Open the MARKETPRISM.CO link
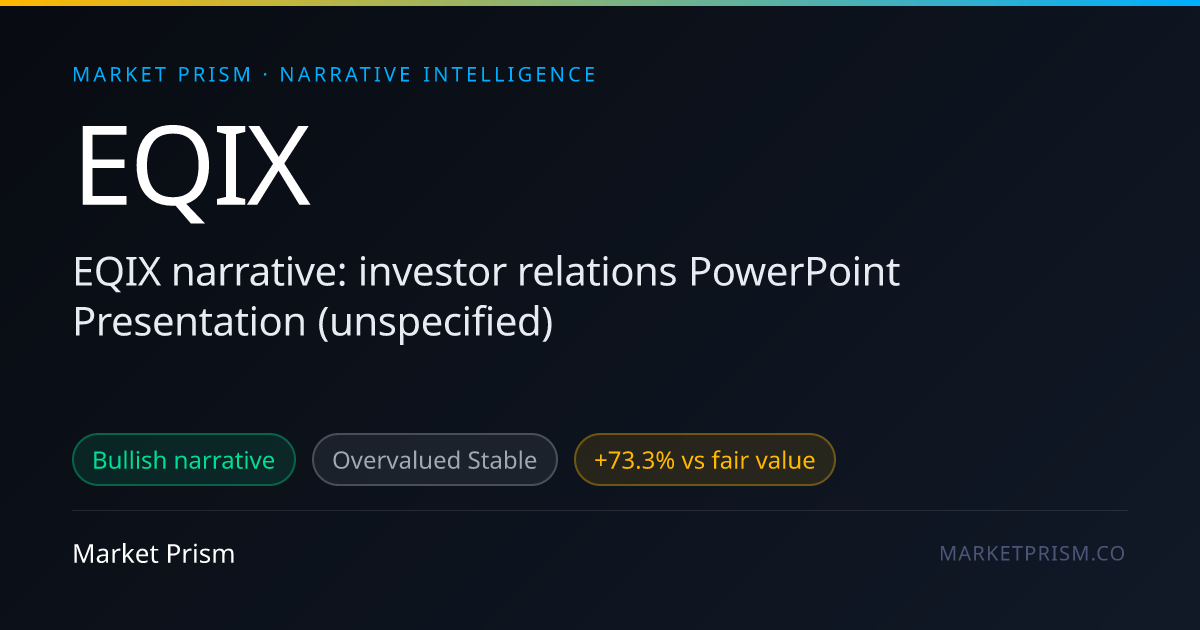This screenshot has width=1200, height=630. tap(1032, 553)
